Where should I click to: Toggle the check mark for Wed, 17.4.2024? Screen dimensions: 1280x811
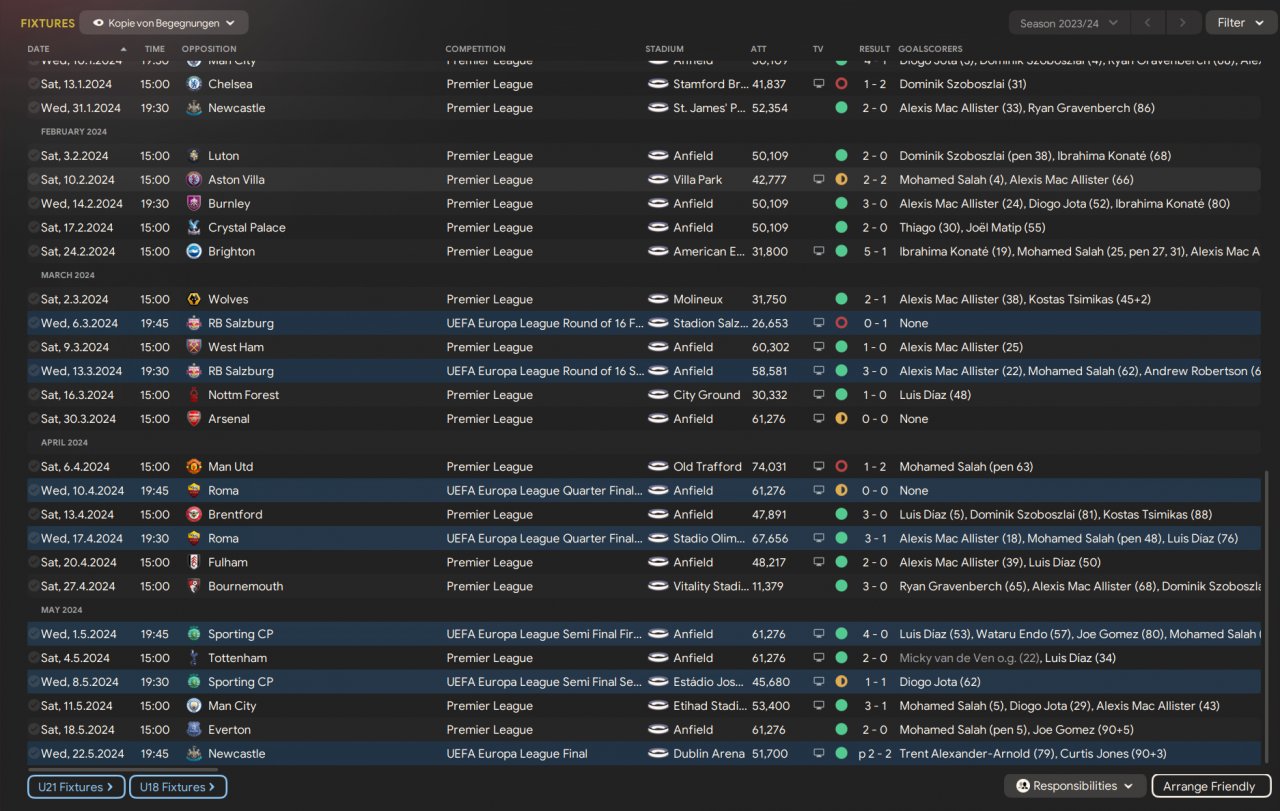[34, 539]
